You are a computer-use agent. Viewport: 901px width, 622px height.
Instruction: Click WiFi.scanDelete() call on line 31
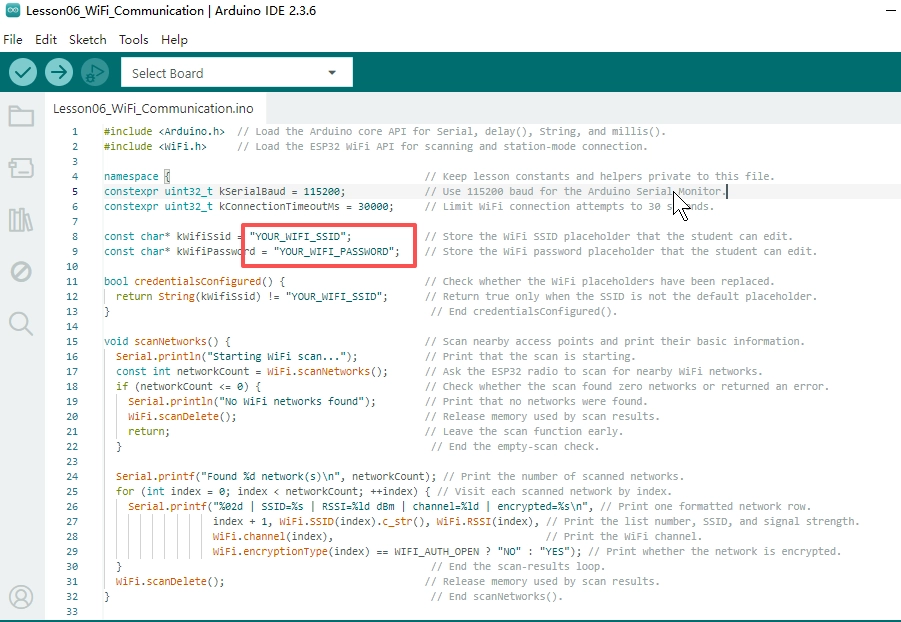pyautogui.click(x=168, y=581)
